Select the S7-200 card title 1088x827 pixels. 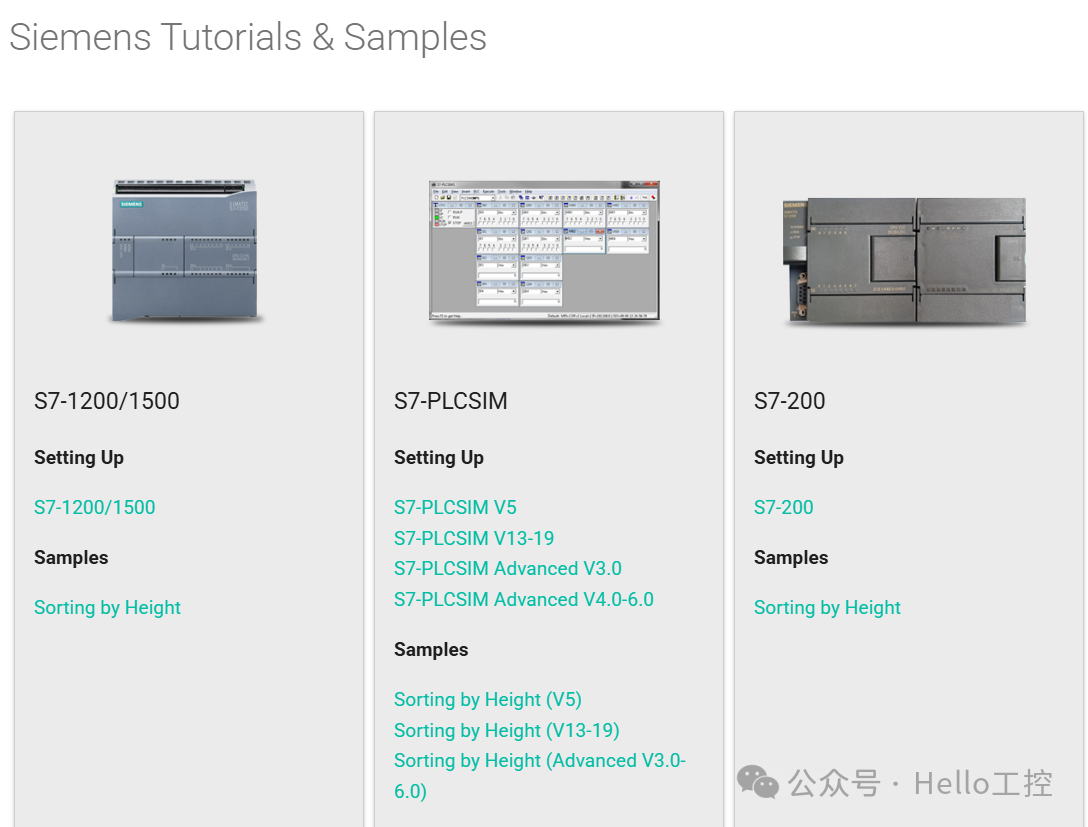point(790,400)
